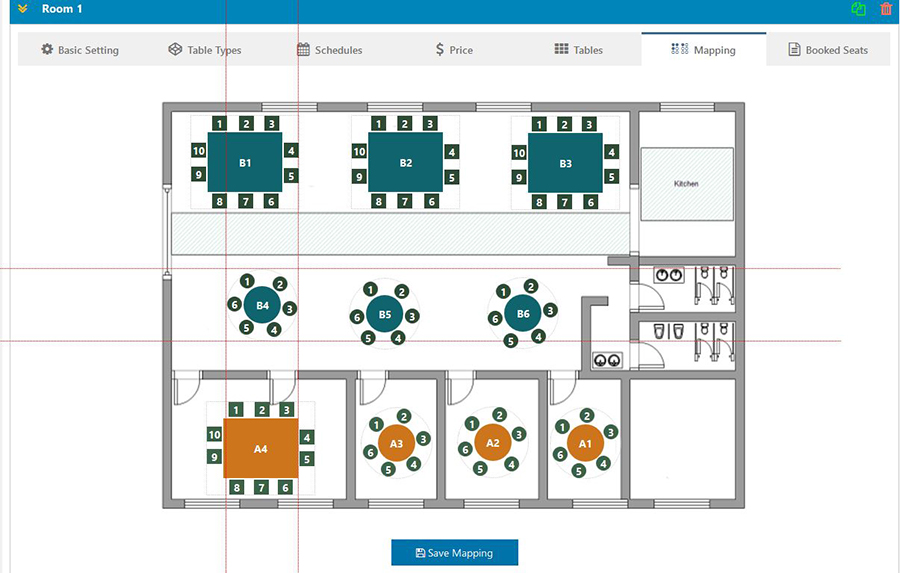The height and width of the screenshot is (573, 900).
Task: Select the Mapping tab
Action: tap(703, 50)
